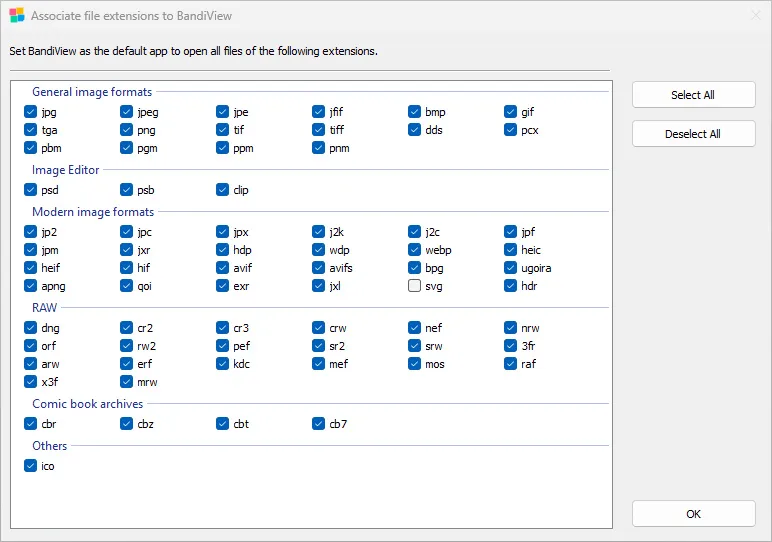Toggle the tiff checkbox
The height and width of the screenshot is (542, 772).
319,130
